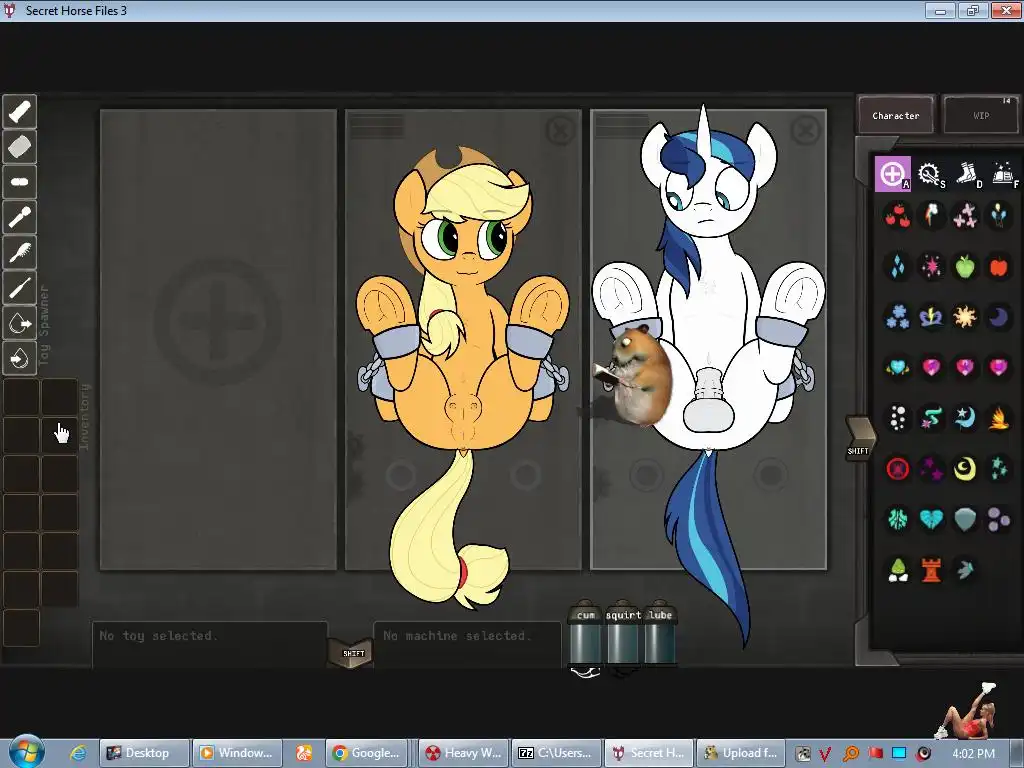Choose the teal broken heart cutie mark
This screenshot has height=768, width=1024.
pyautogui.click(x=932, y=519)
